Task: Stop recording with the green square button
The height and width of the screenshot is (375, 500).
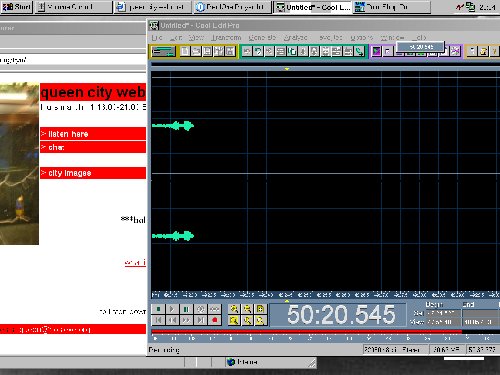Action: coord(158,309)
